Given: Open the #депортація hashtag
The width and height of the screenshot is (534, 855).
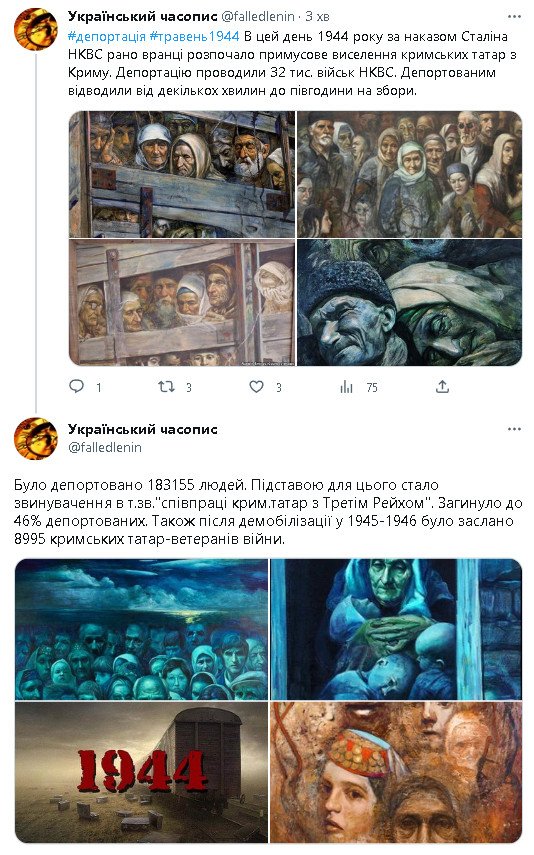Looking at the screenshot, I should tap(107, 37).
